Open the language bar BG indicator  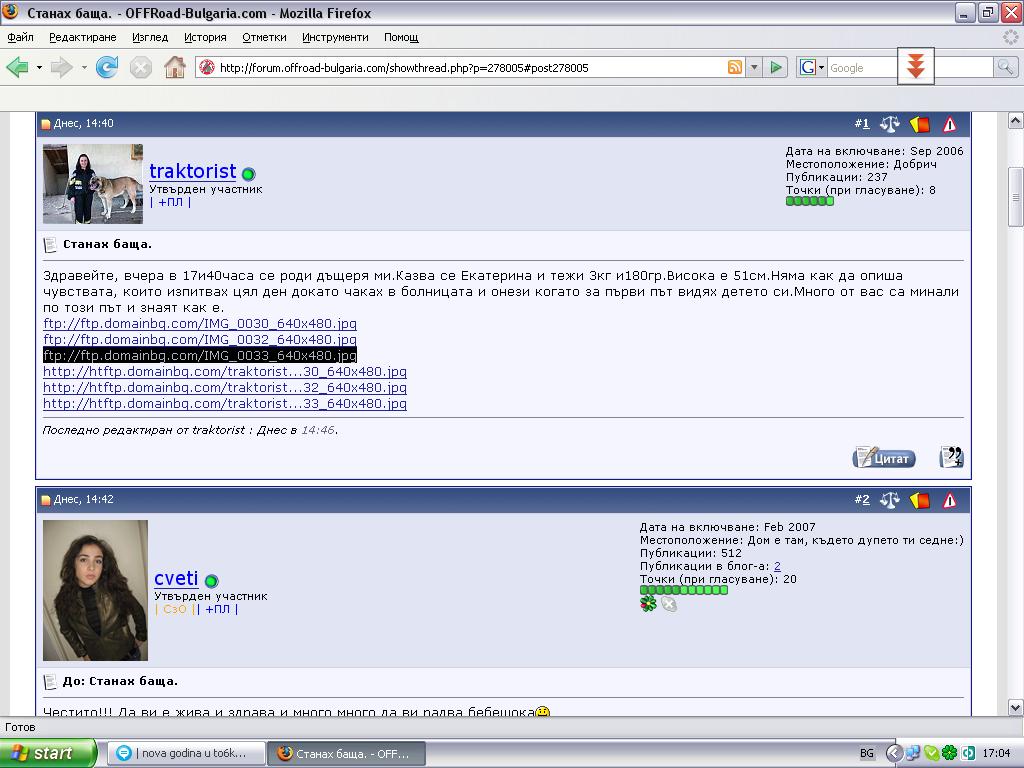tap(867, 753)
